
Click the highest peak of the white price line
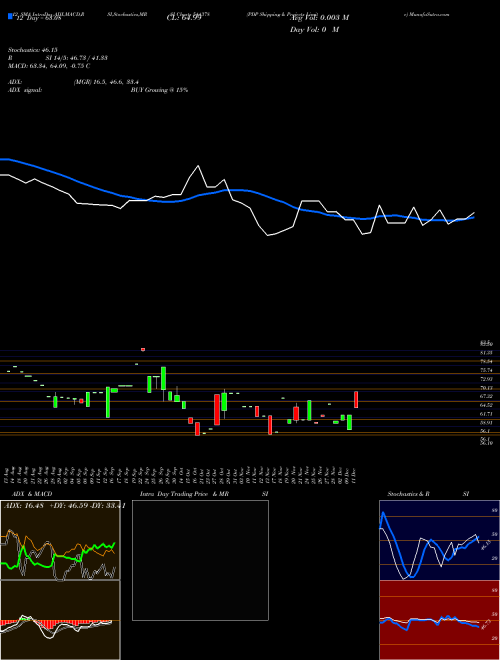(199, 165)
